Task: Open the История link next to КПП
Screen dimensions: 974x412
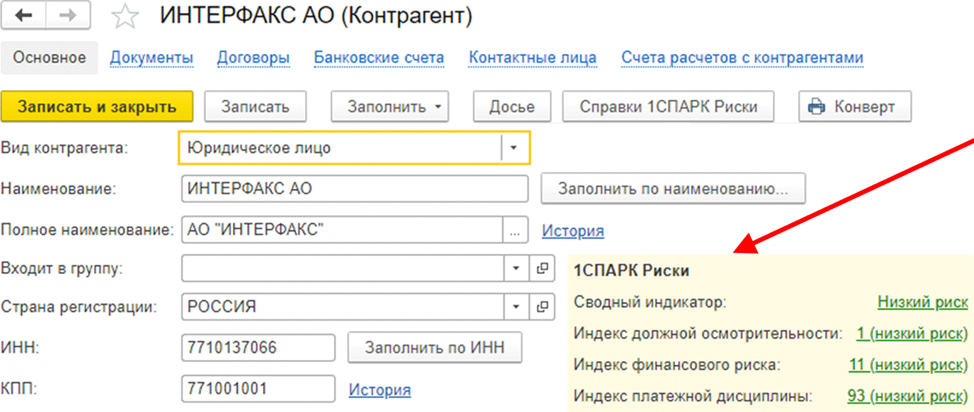Action: point(380,390)
